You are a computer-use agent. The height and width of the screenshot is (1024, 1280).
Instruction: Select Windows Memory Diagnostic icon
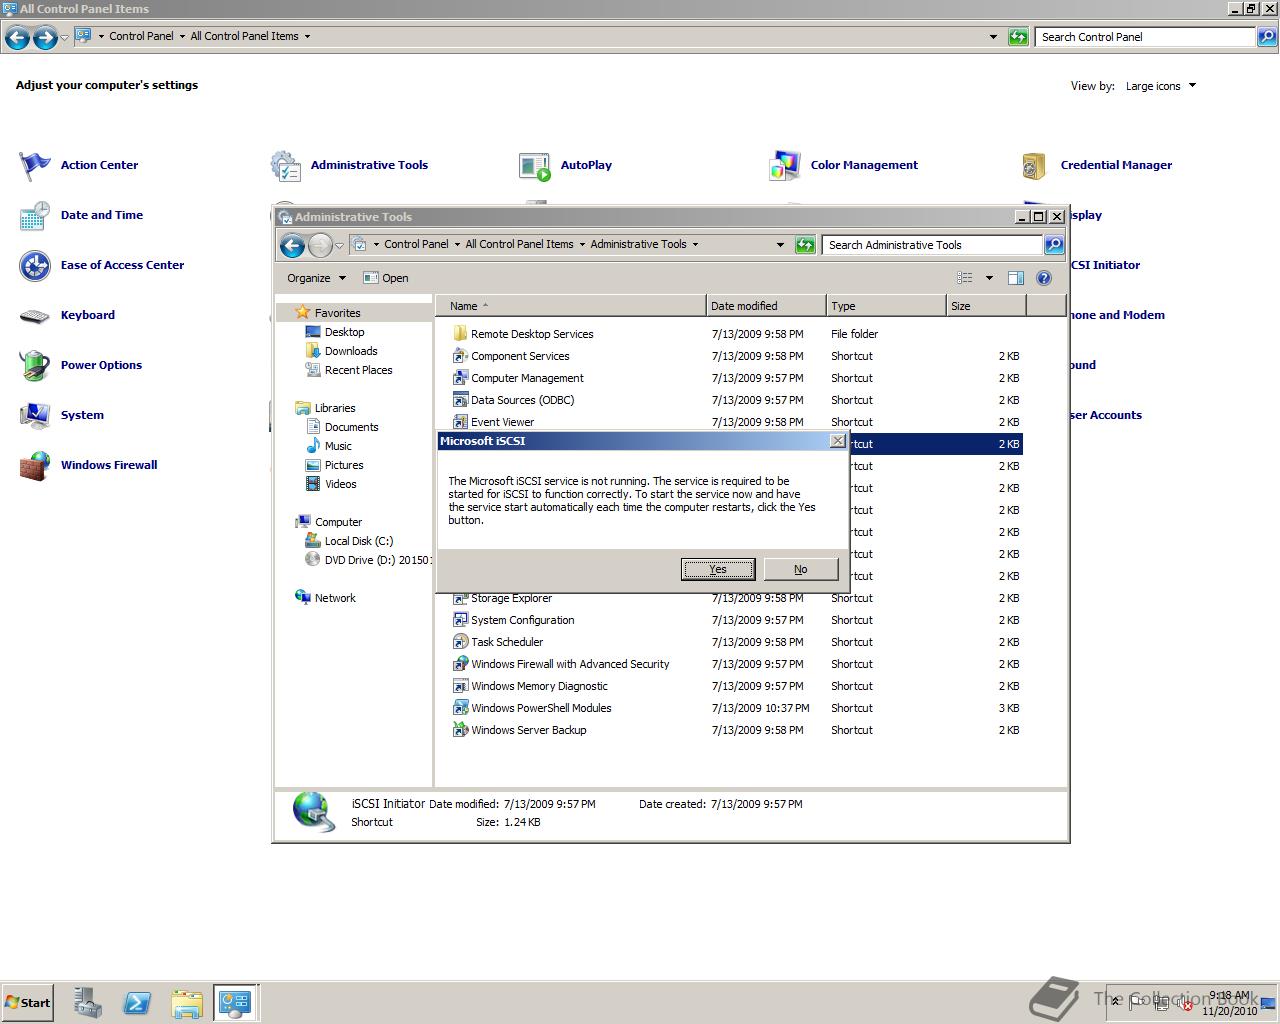[460, 686]
